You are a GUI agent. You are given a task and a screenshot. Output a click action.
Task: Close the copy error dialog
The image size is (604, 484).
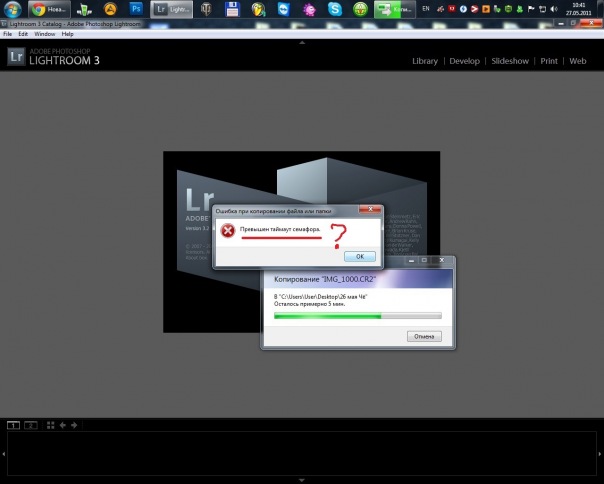click(x=370, y=209)
